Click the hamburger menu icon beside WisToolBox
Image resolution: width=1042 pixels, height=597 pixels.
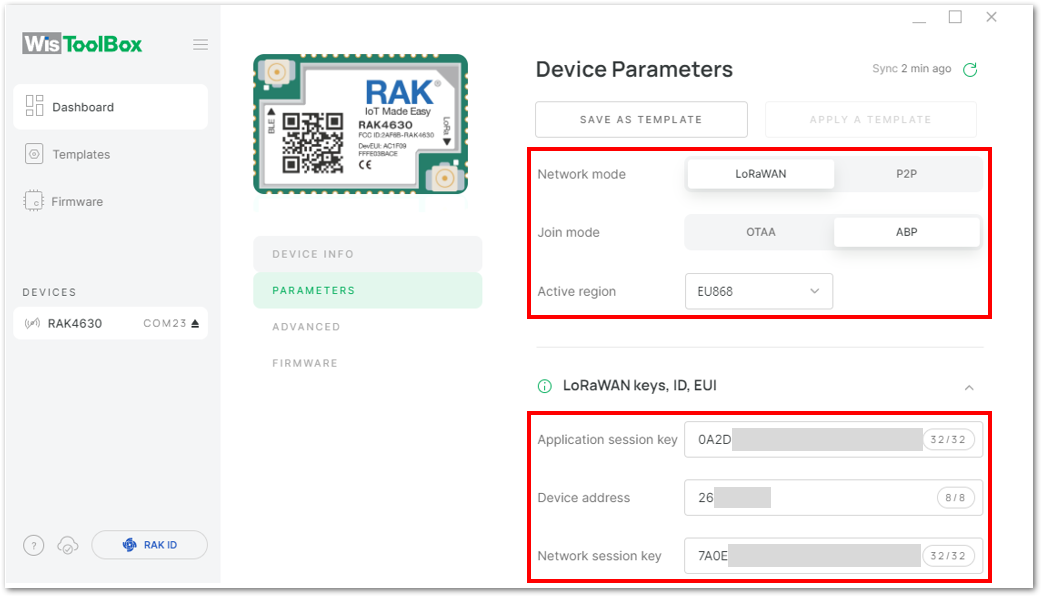[201, 45]
